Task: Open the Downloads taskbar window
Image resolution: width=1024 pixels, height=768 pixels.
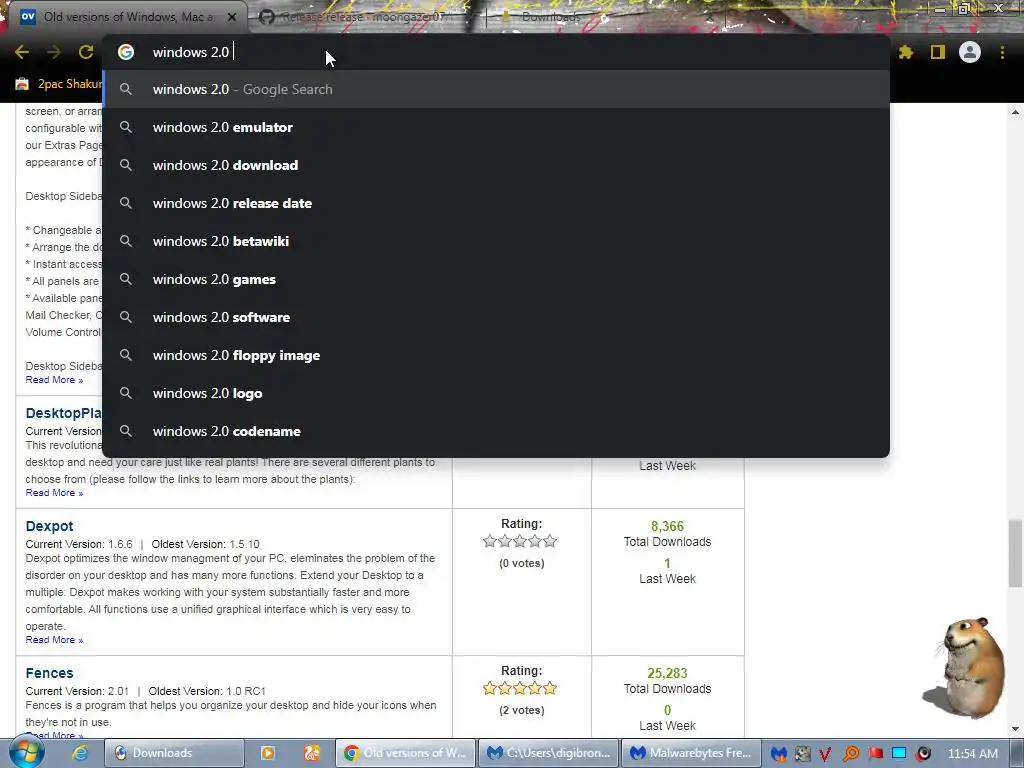Action: pyautogui.click(x=174, y=753)
